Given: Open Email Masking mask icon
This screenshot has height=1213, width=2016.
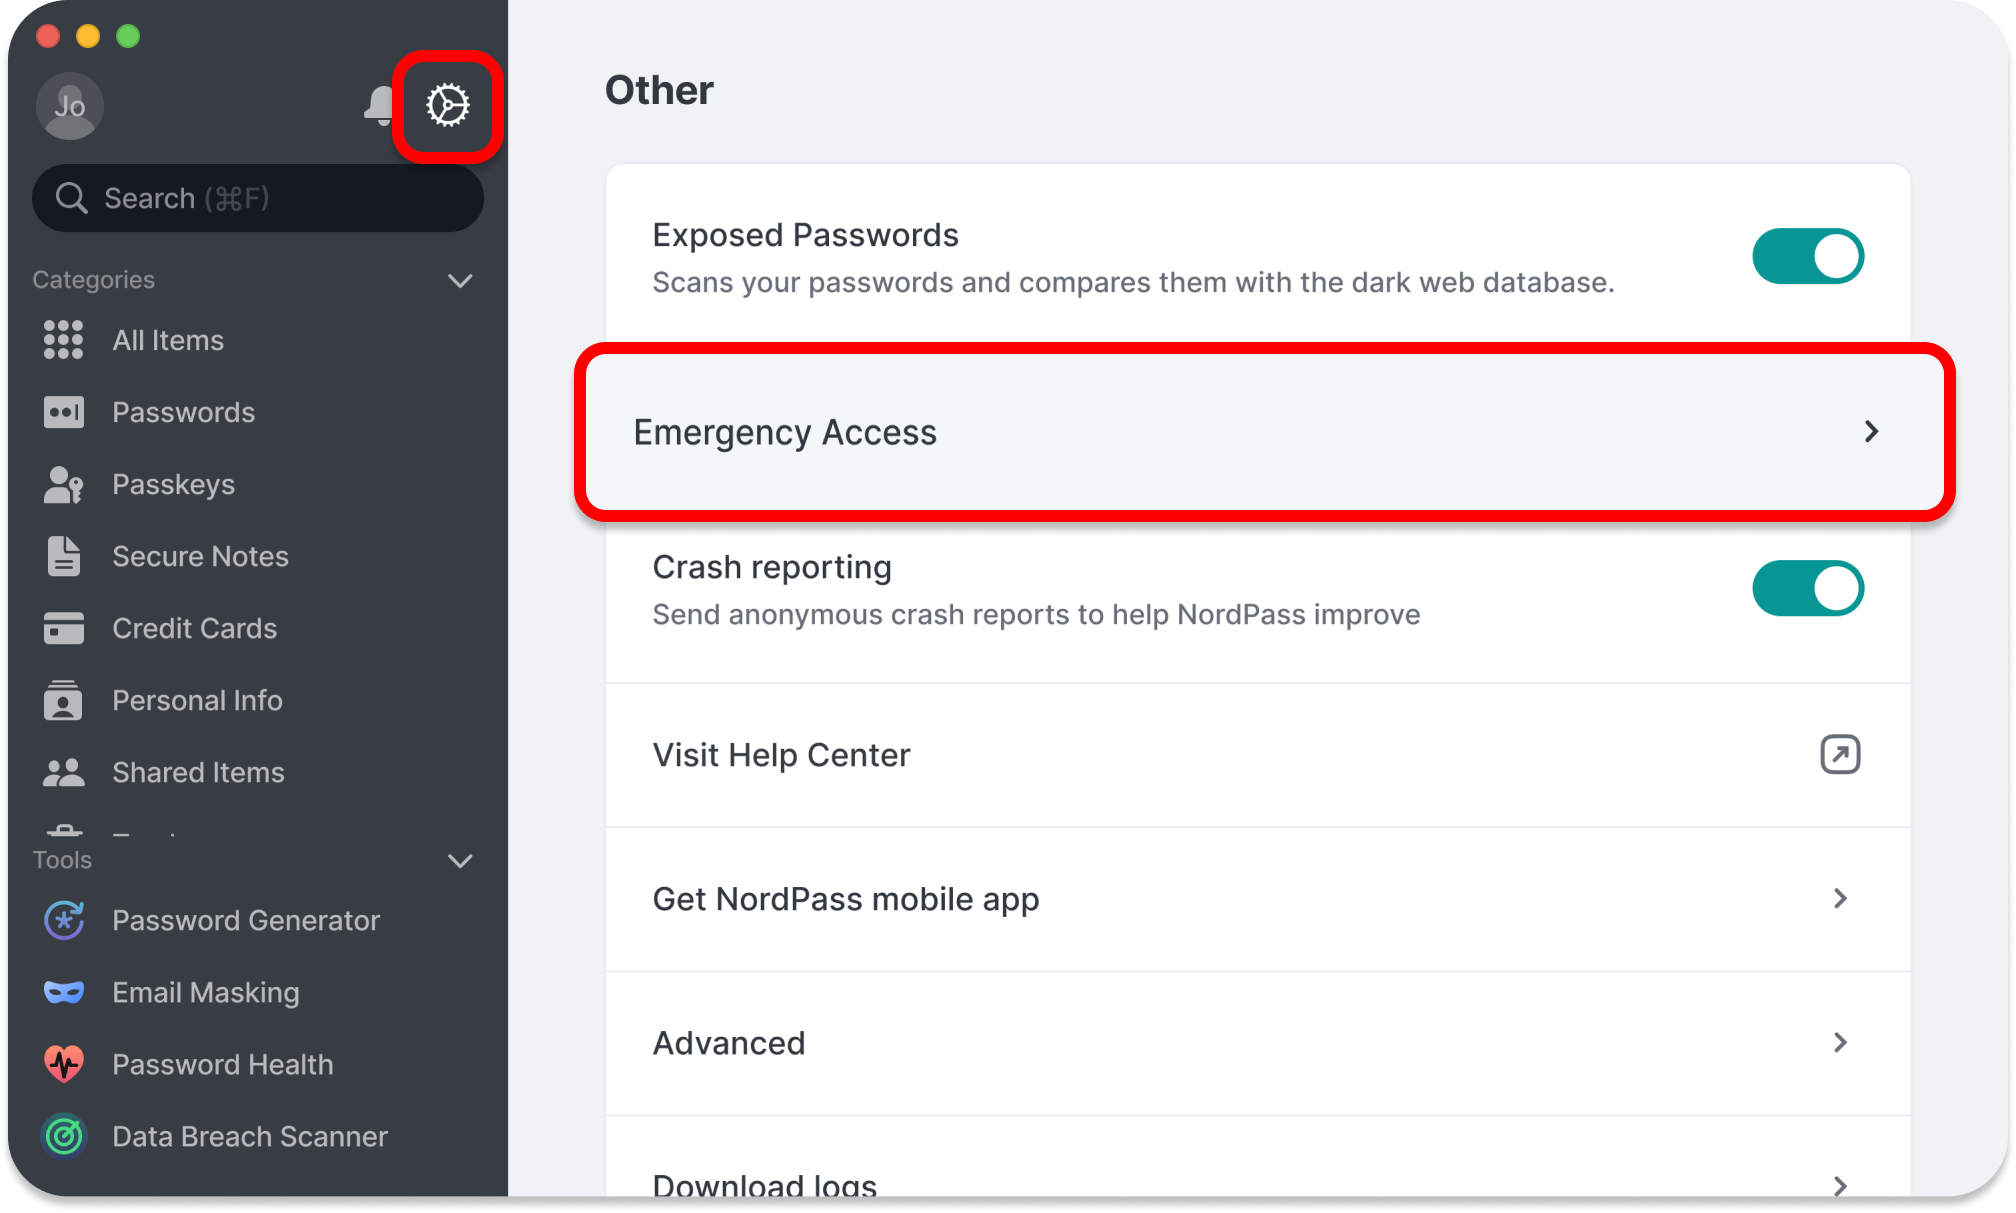Looking at the screenshot, I should 64,992.
